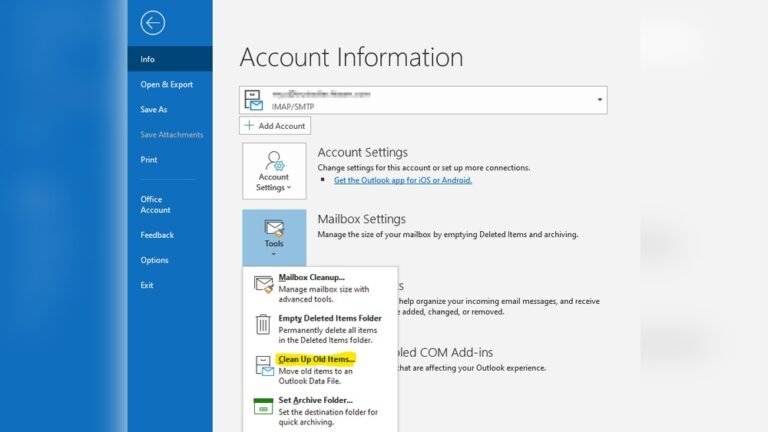768x432 pixels.
Task: Click the Clean Up Old Items archive icon
Action: [x=264, y=366]
